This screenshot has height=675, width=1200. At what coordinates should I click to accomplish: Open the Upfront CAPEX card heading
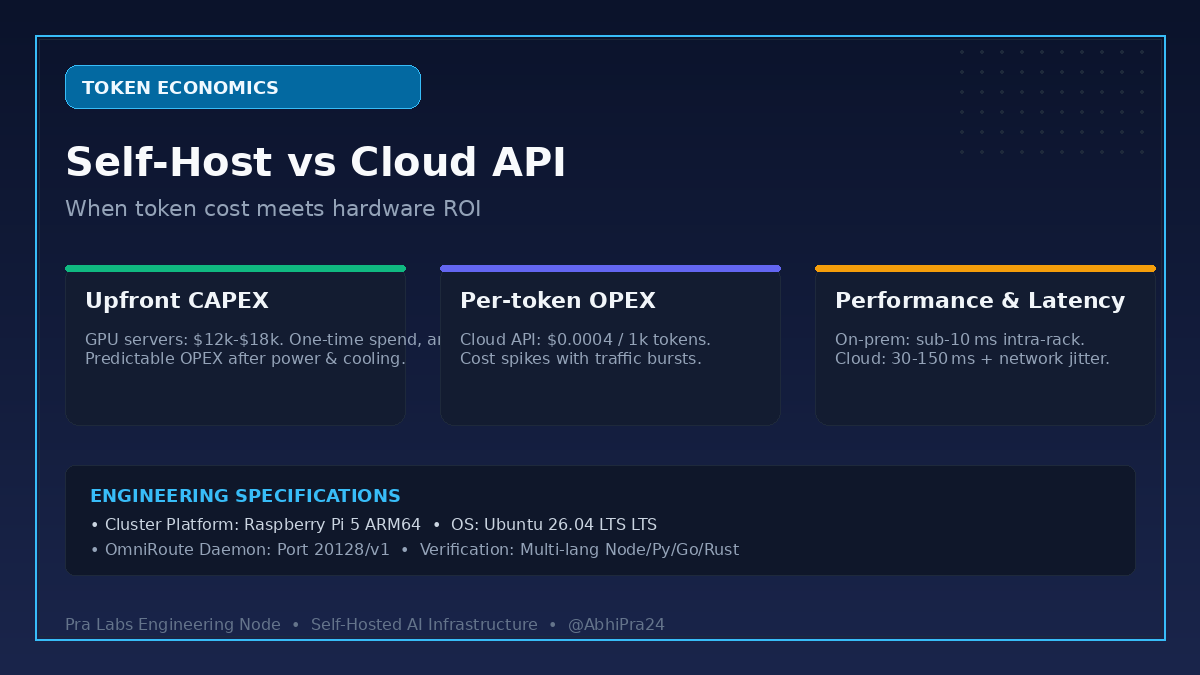(177, 301)
